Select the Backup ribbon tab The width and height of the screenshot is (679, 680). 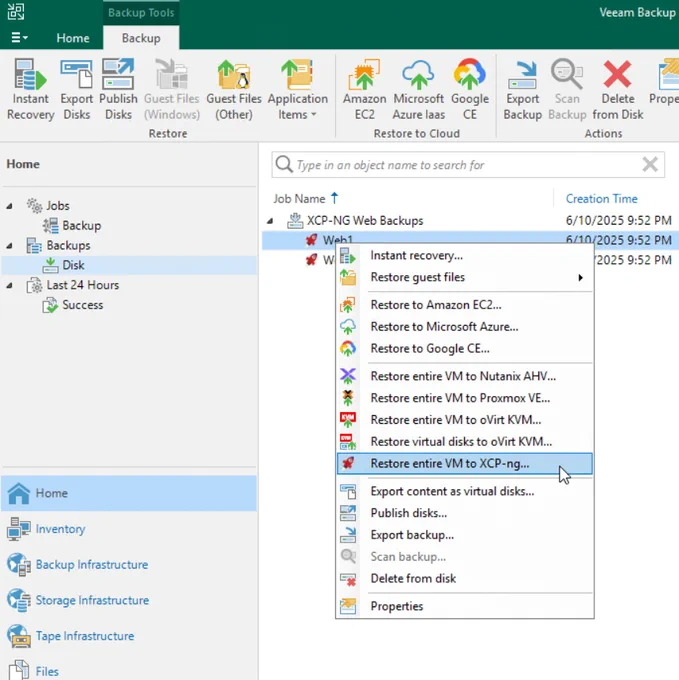[141, 38]
